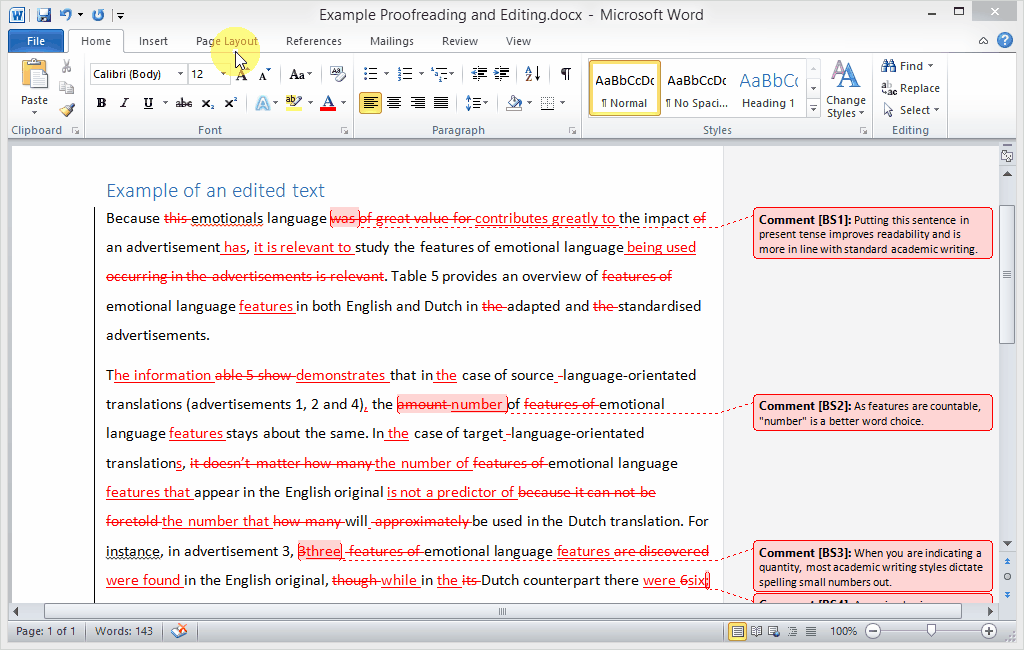Screen dimensions: 1024x650
Task: Show paragraph marks with pilcrow icon
Action: pyautogui.click(x=565, y=74)
